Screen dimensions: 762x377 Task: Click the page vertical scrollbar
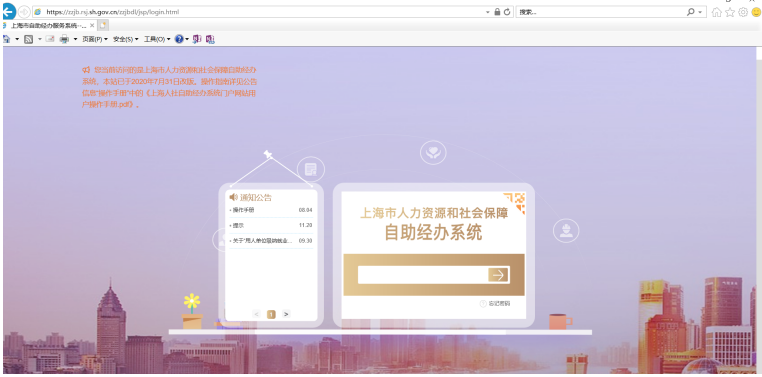click(759, 210)
